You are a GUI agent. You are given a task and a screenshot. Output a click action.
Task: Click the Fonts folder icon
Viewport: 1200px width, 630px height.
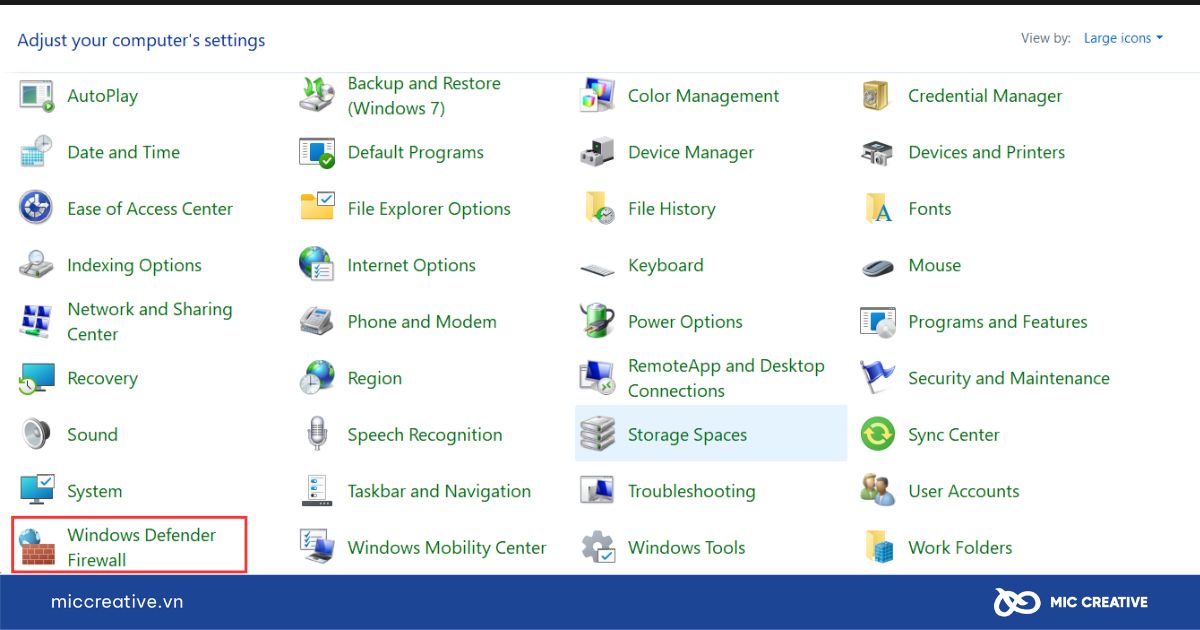pyautogui.click(x=877, y=208)
